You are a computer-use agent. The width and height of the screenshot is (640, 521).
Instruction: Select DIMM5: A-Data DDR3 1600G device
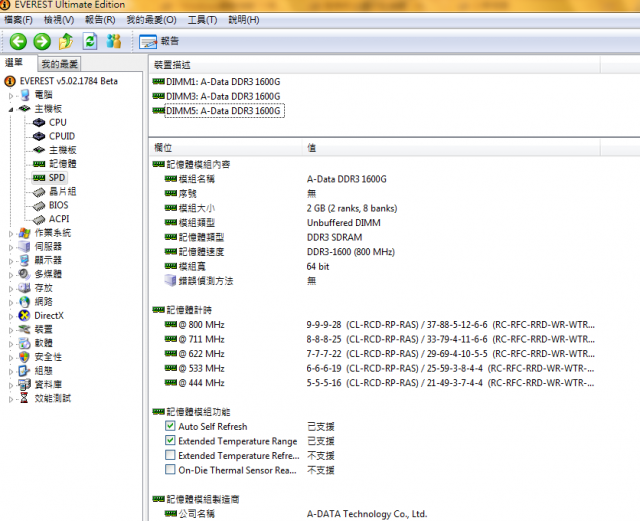(x=224, y=111)
